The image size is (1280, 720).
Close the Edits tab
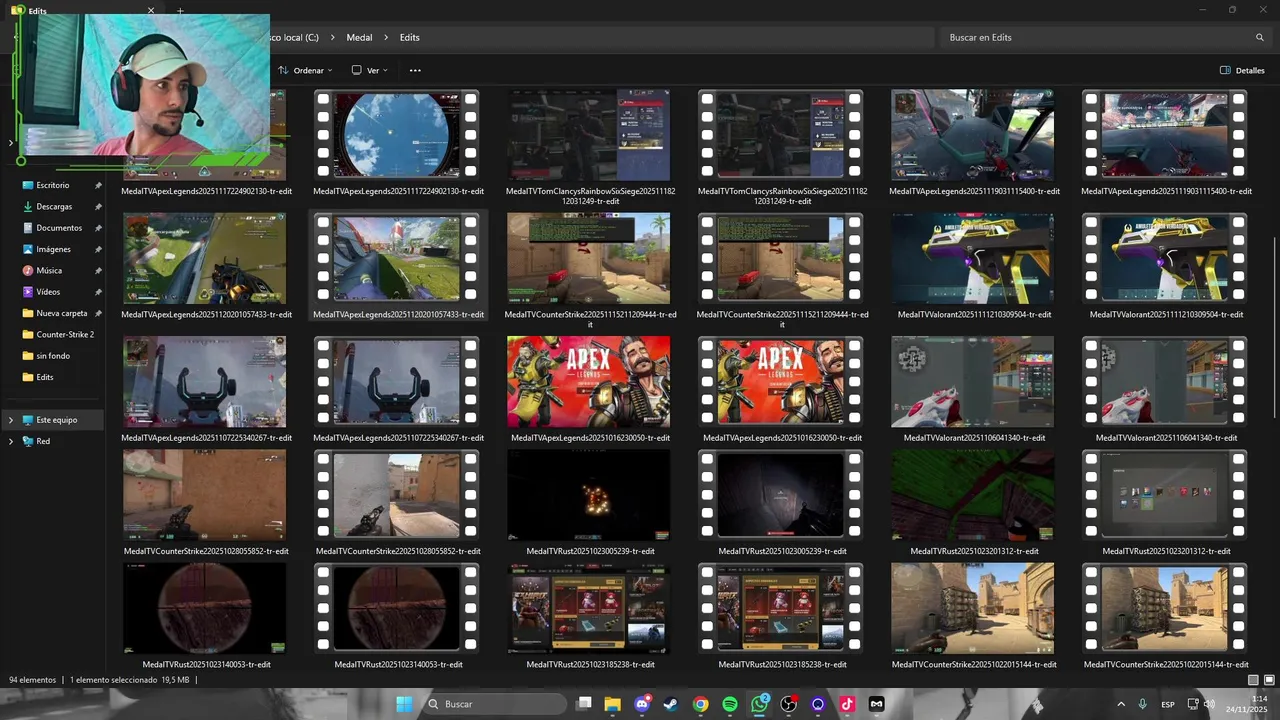151,11
